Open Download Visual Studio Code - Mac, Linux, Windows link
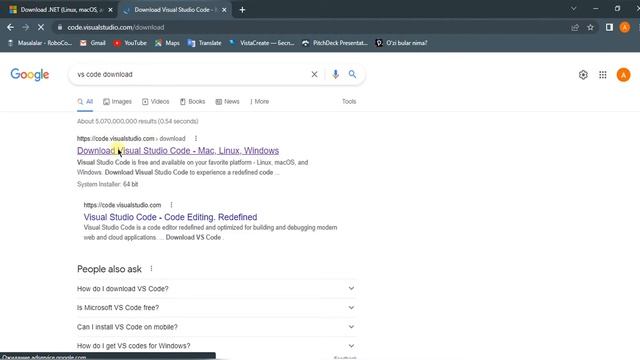Image resolution: width=640 pixels, height=360 pixels. [x=178, y=151]
